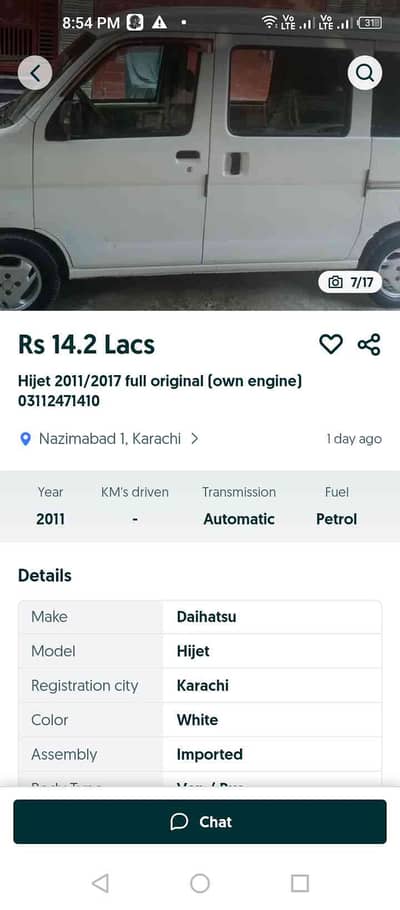The image size is (400, 910).
Task: Tap the ad title with phone number
Action: tap(160, 391)
